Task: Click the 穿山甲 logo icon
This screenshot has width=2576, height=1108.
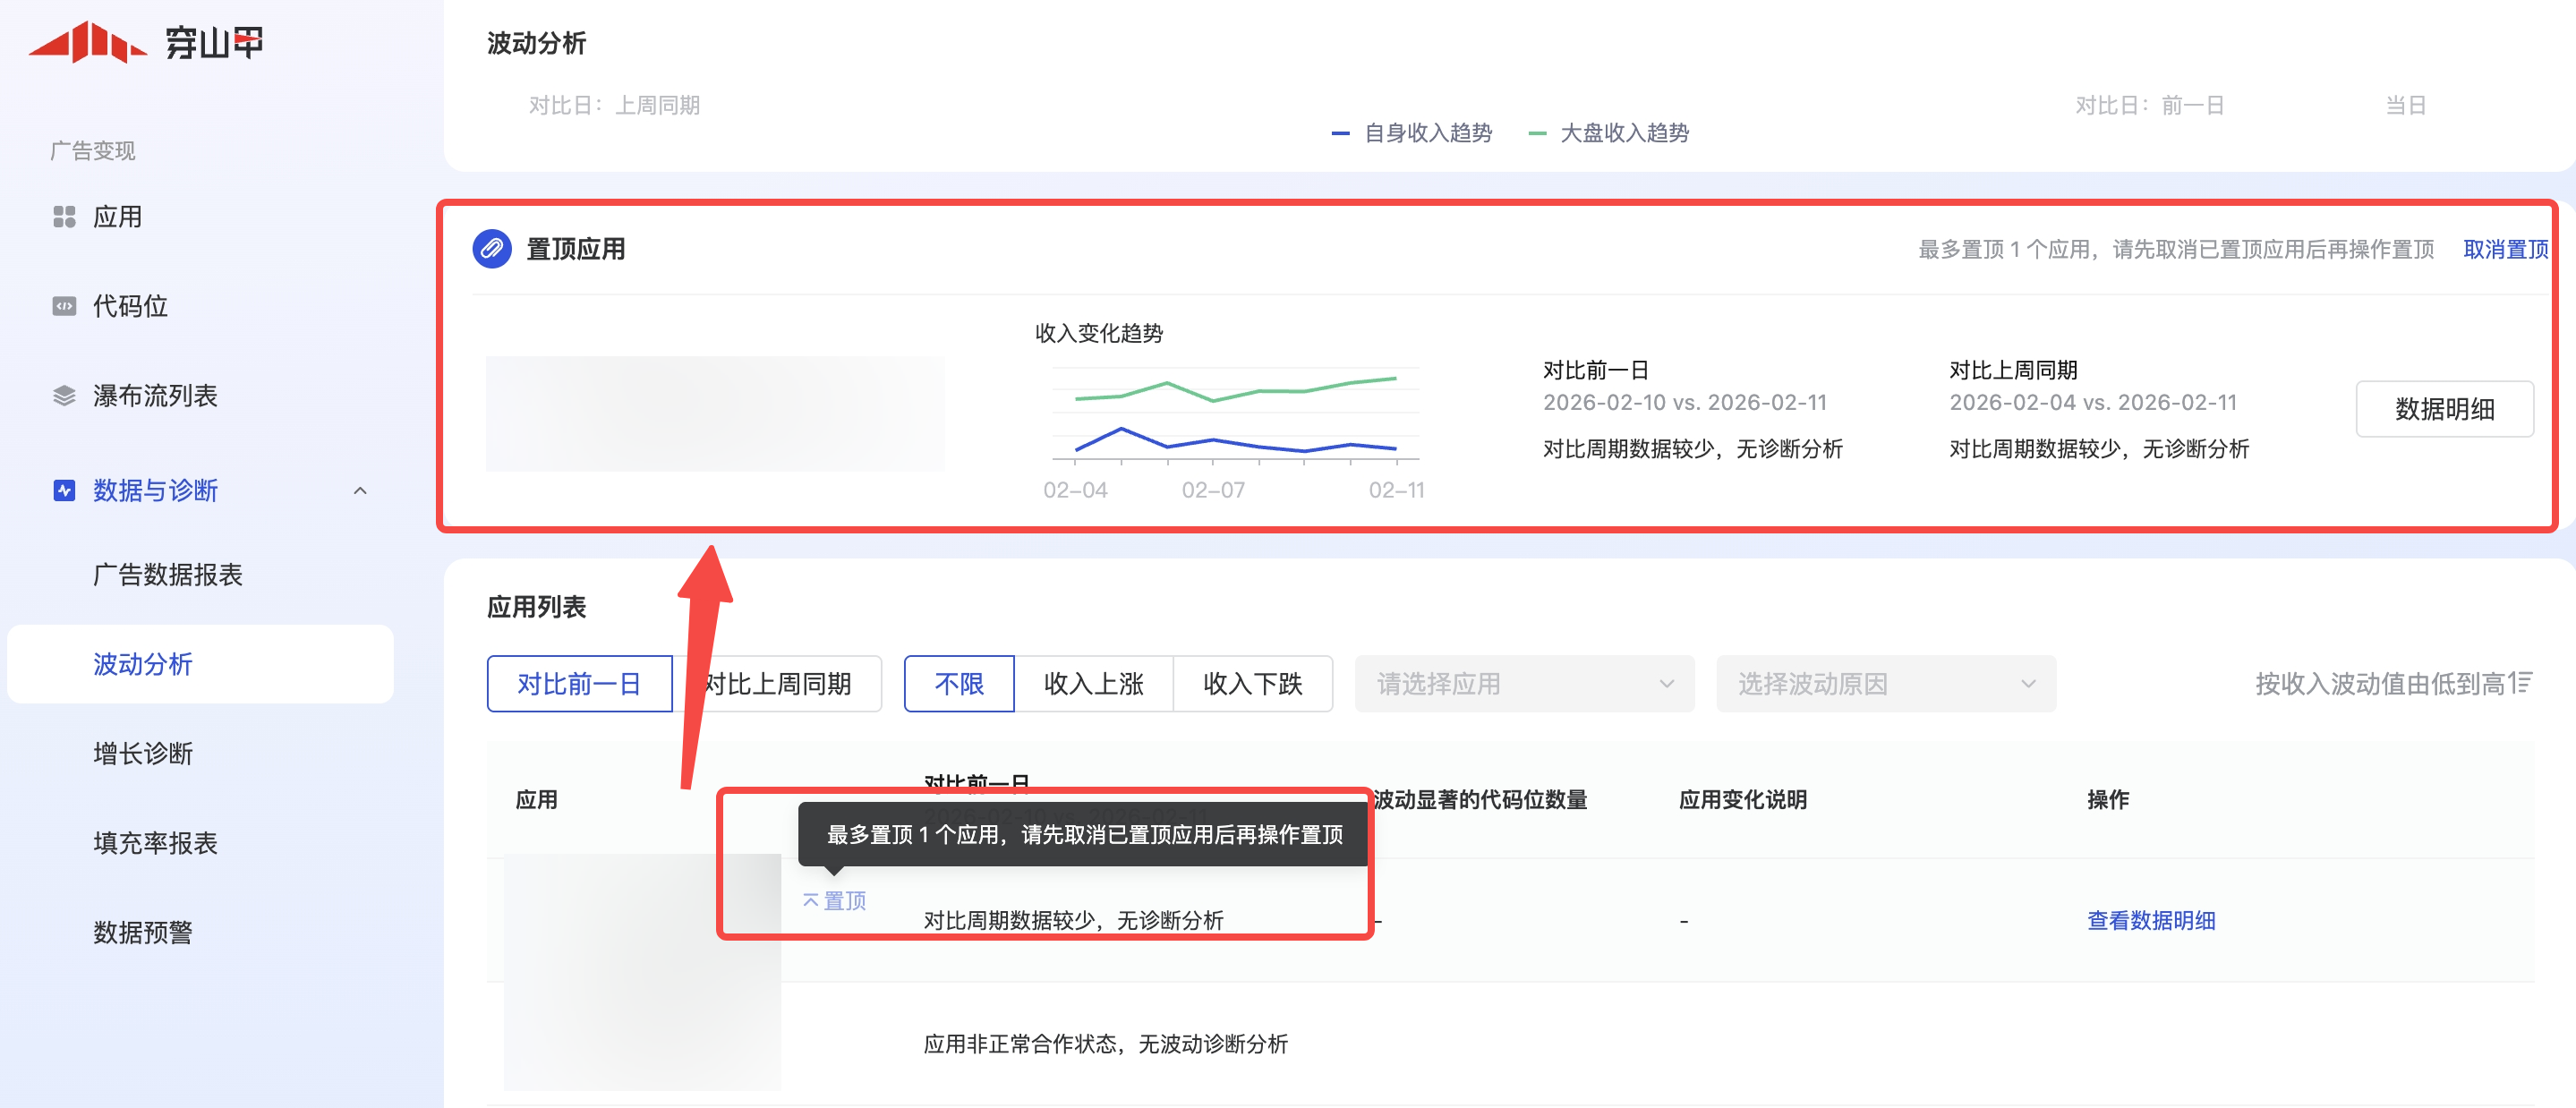Action: pyautogui.click(x=88, y=43)
